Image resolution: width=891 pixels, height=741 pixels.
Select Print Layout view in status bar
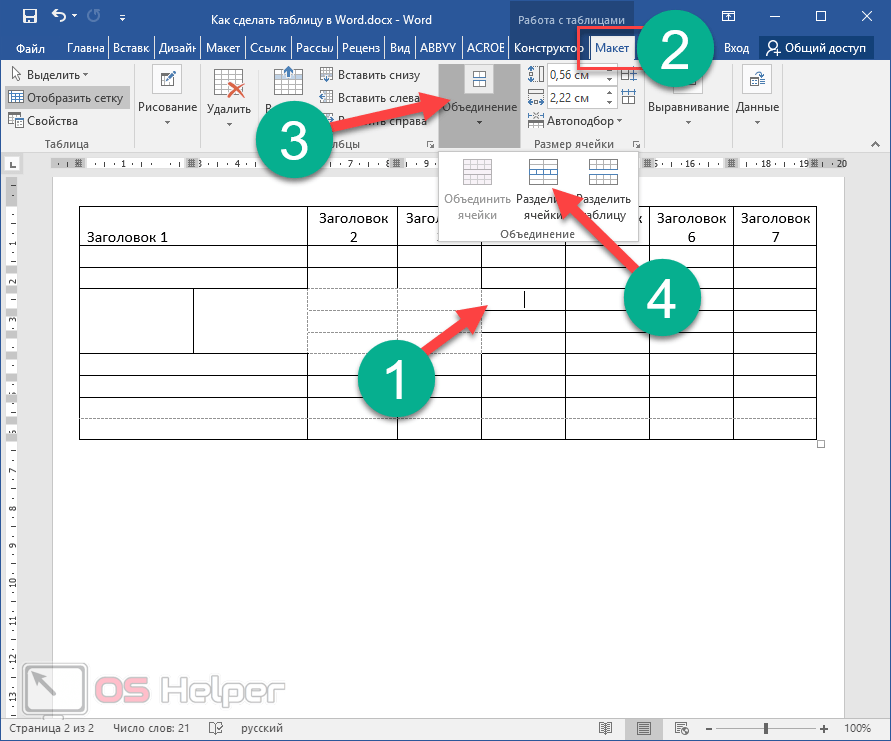(x=643, y=728)
